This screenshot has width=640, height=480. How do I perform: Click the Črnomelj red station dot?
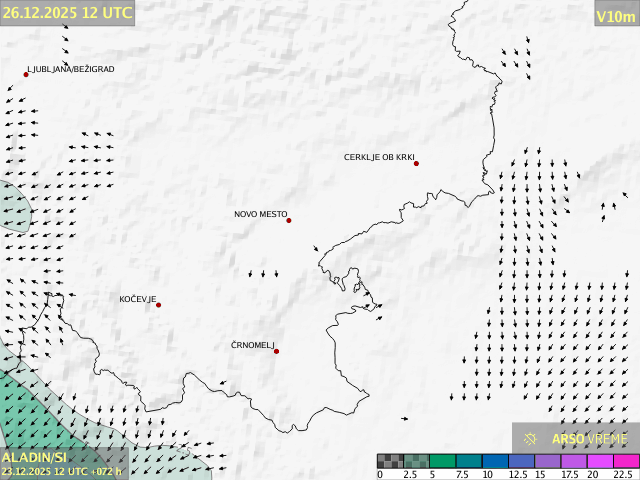276,351
